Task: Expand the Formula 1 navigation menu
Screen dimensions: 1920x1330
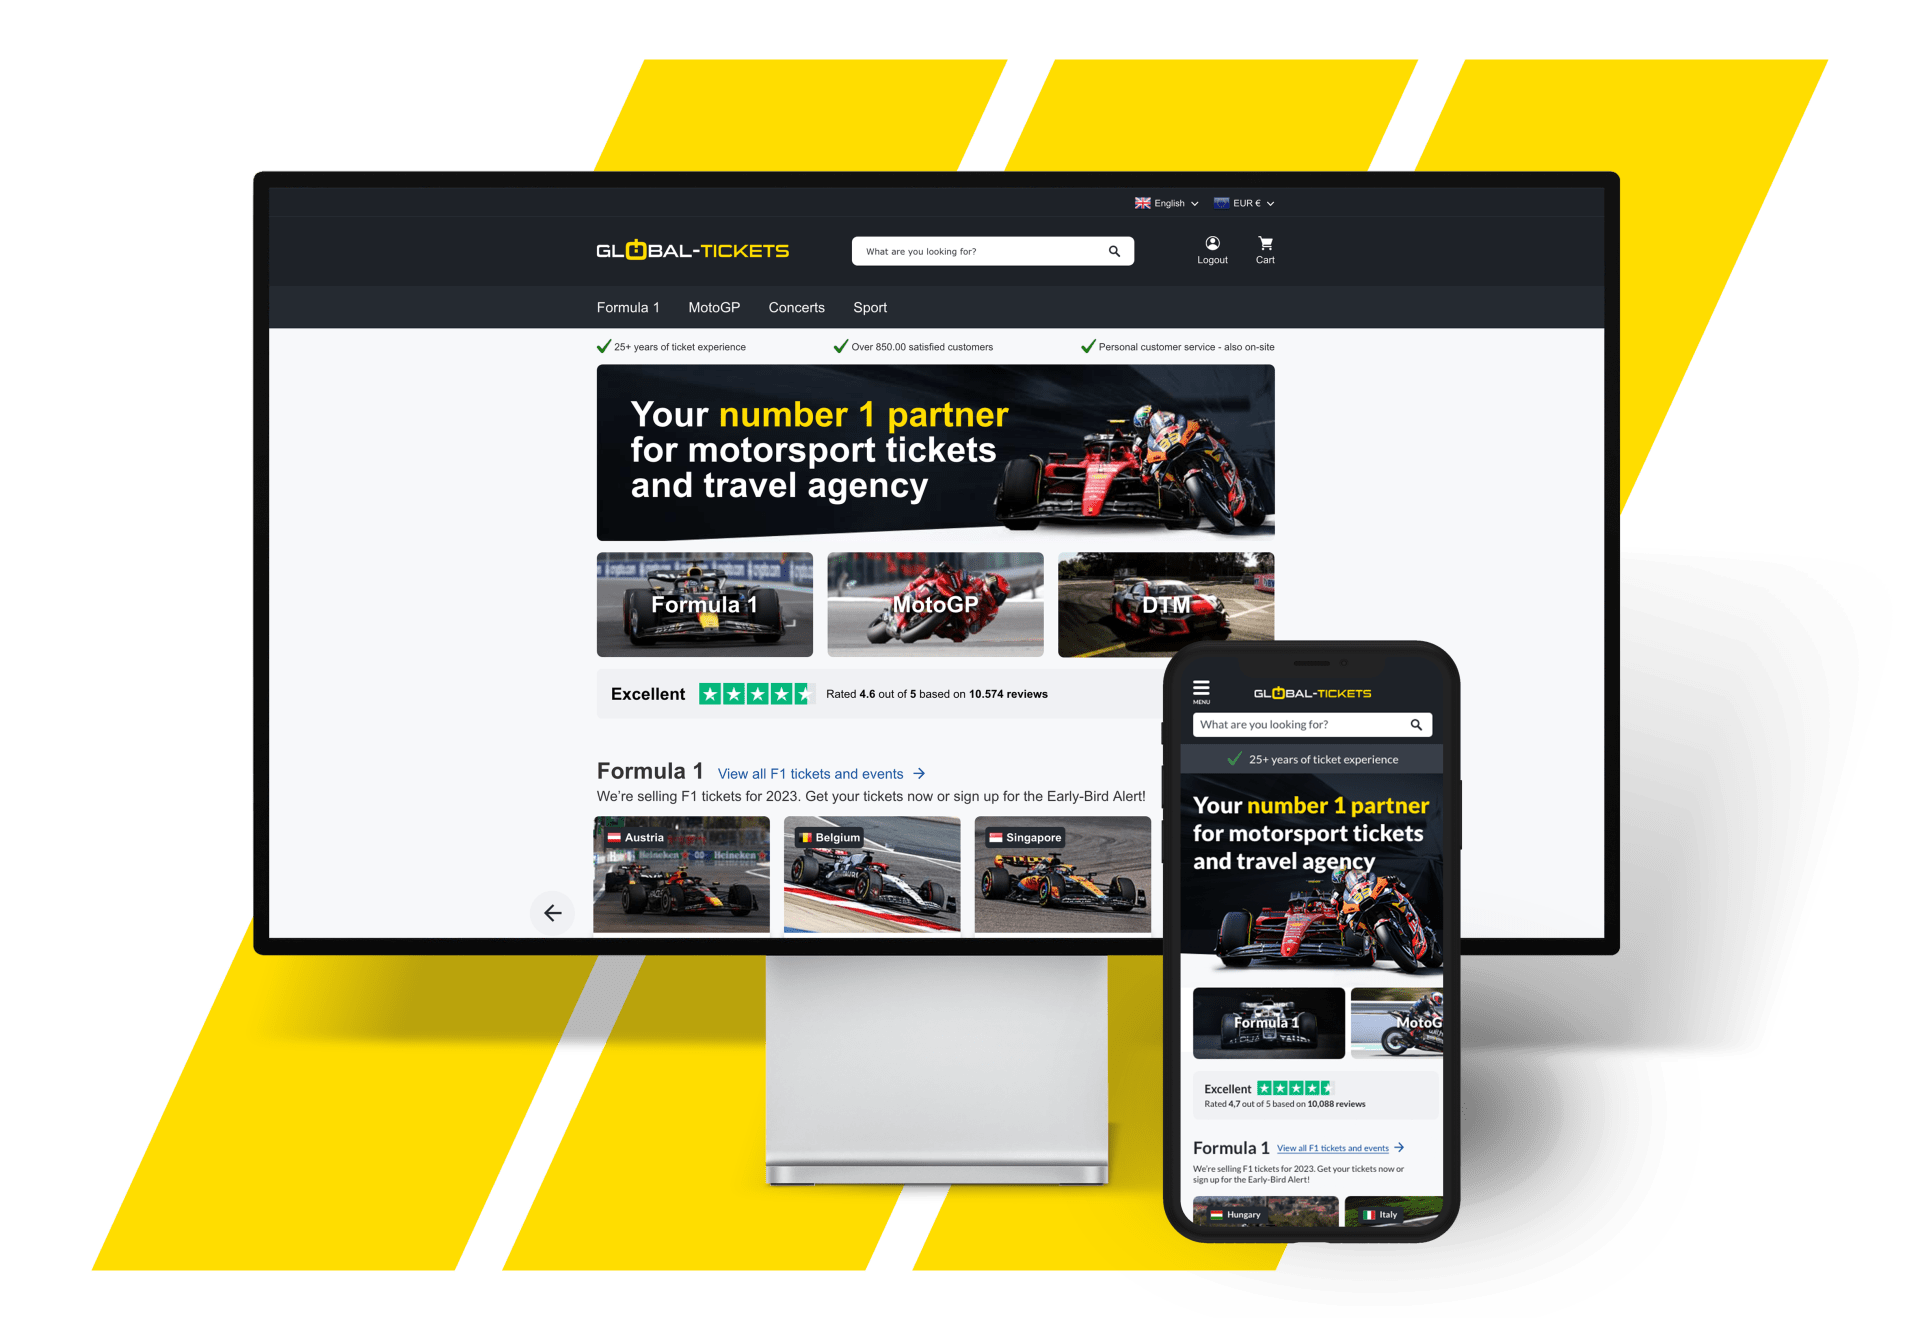Action: tap(630, 306)
